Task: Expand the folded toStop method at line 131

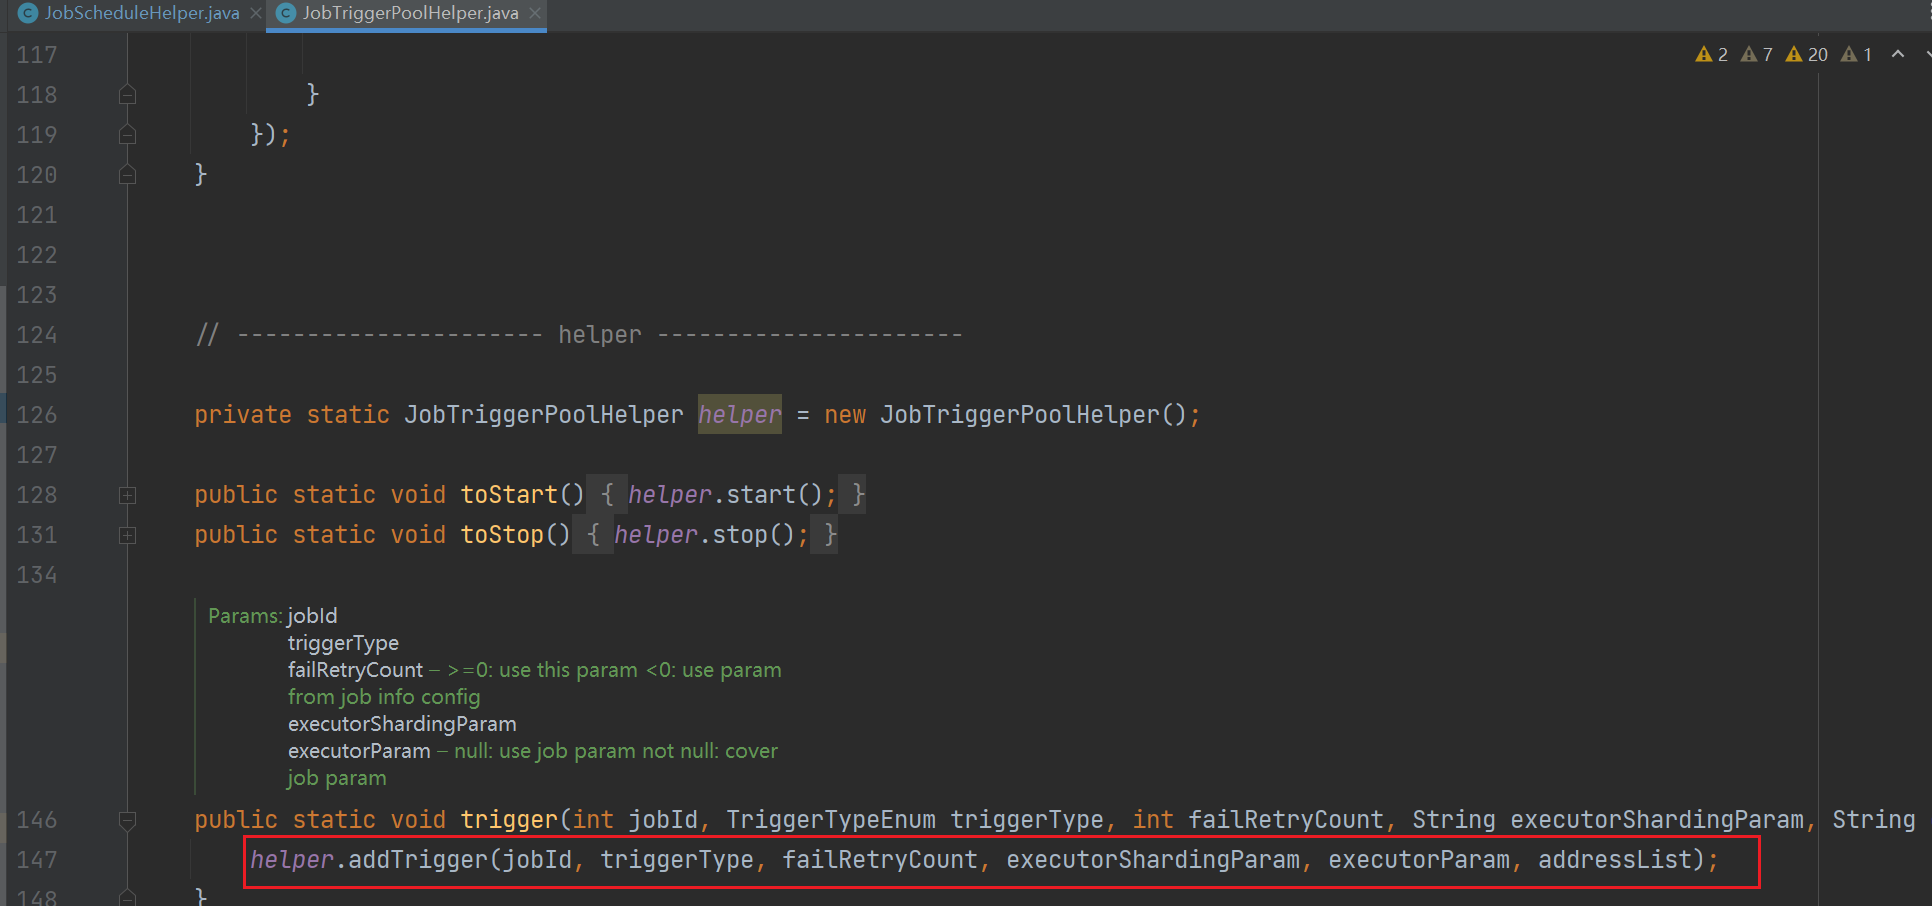Action: (127, 535)
